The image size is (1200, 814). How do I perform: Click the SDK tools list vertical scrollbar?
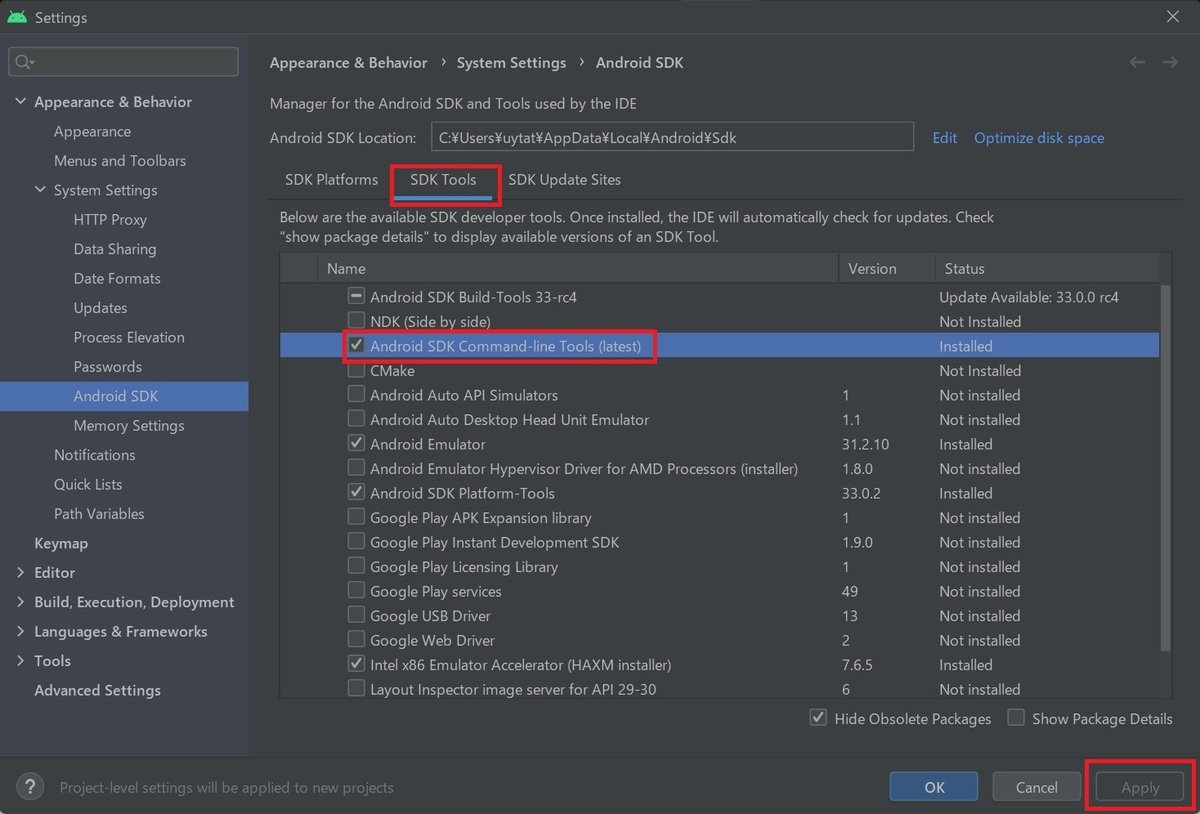click(1165, 468)
